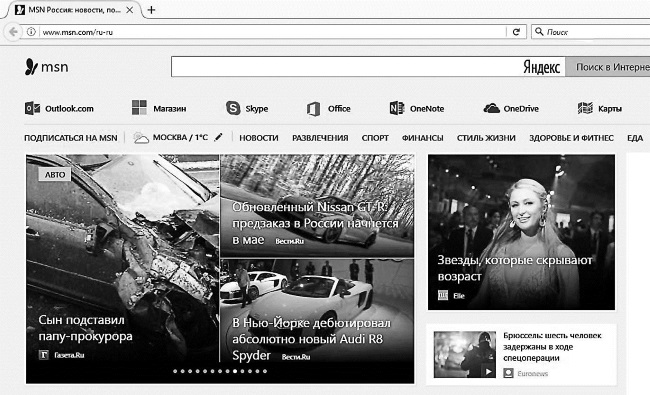This screenshot has width=650, height=395.
Task: Open the ФИНАНСЫ menu item
Action: [422, 138]
